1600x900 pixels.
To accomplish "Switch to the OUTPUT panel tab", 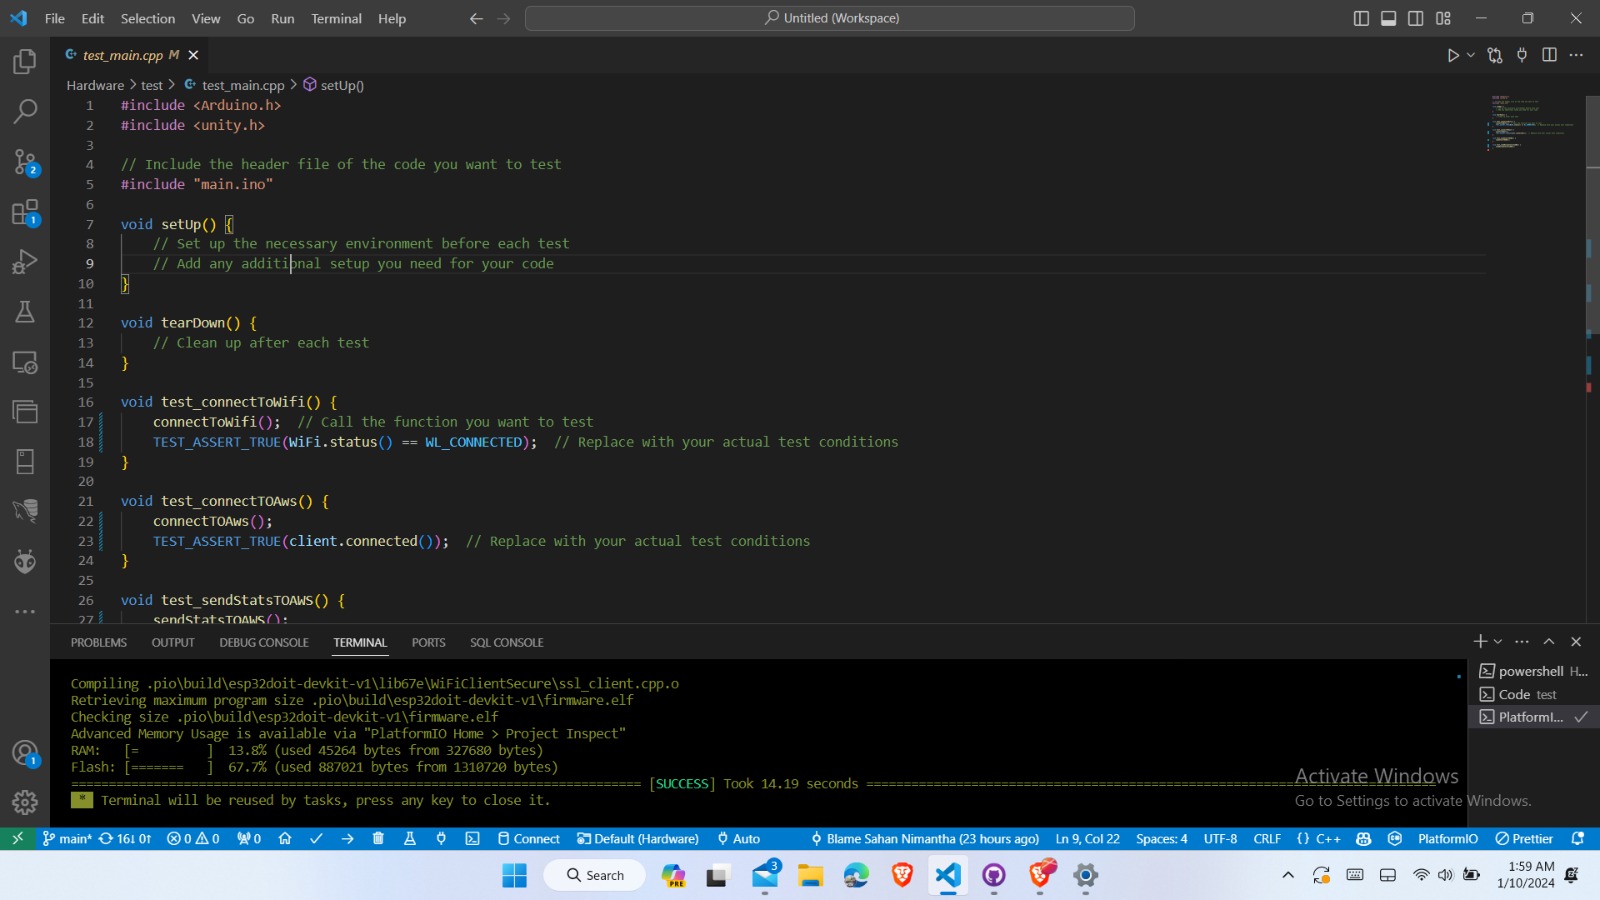I will coord(173,643).
